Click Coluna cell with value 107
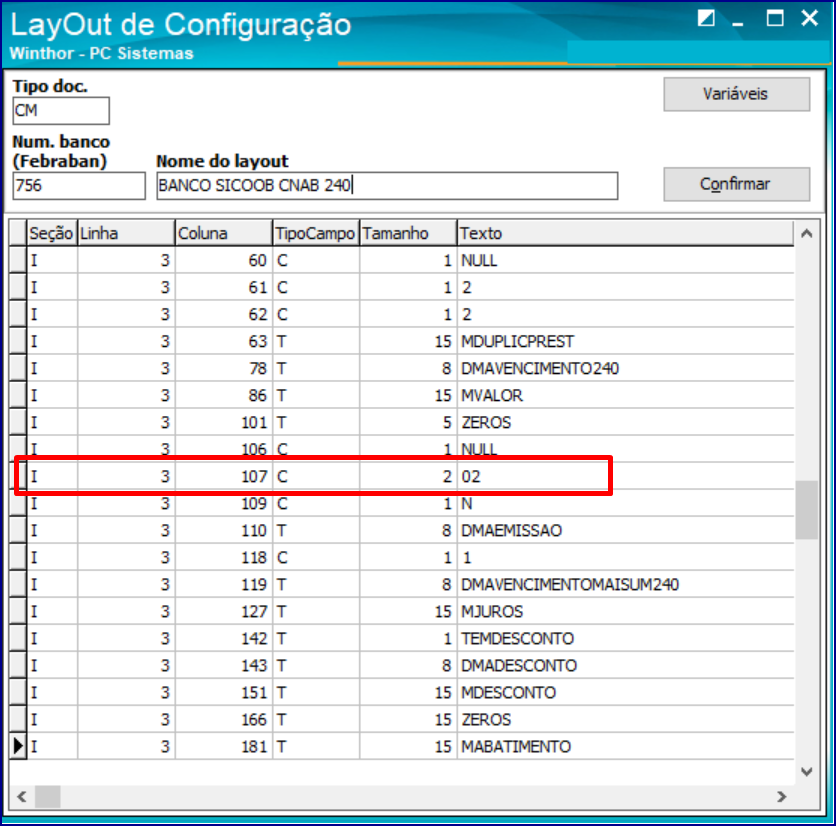836x826 pixels. coord(224,476)
